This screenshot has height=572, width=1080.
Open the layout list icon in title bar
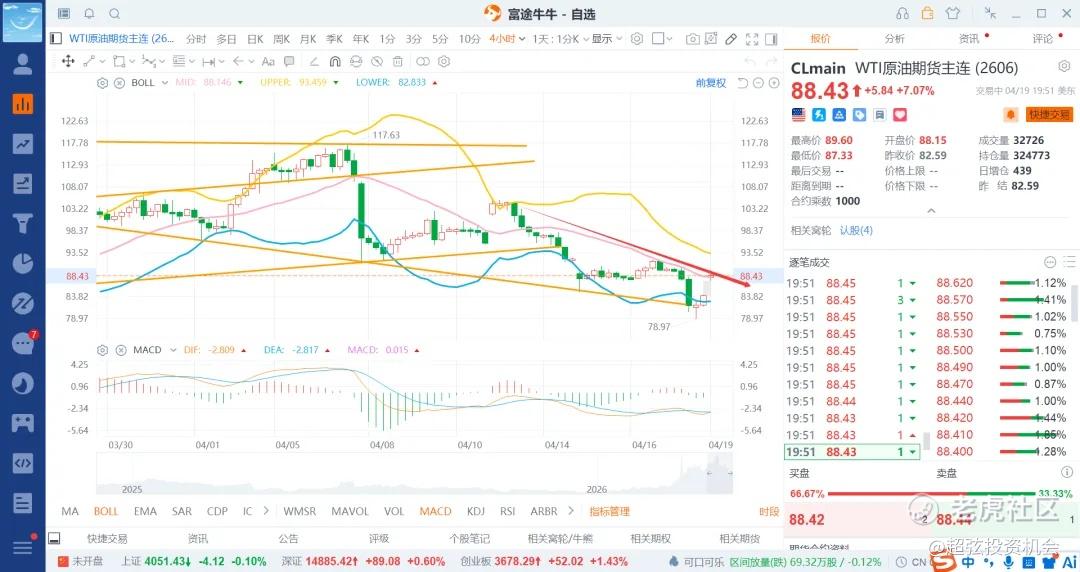point(64,14)
